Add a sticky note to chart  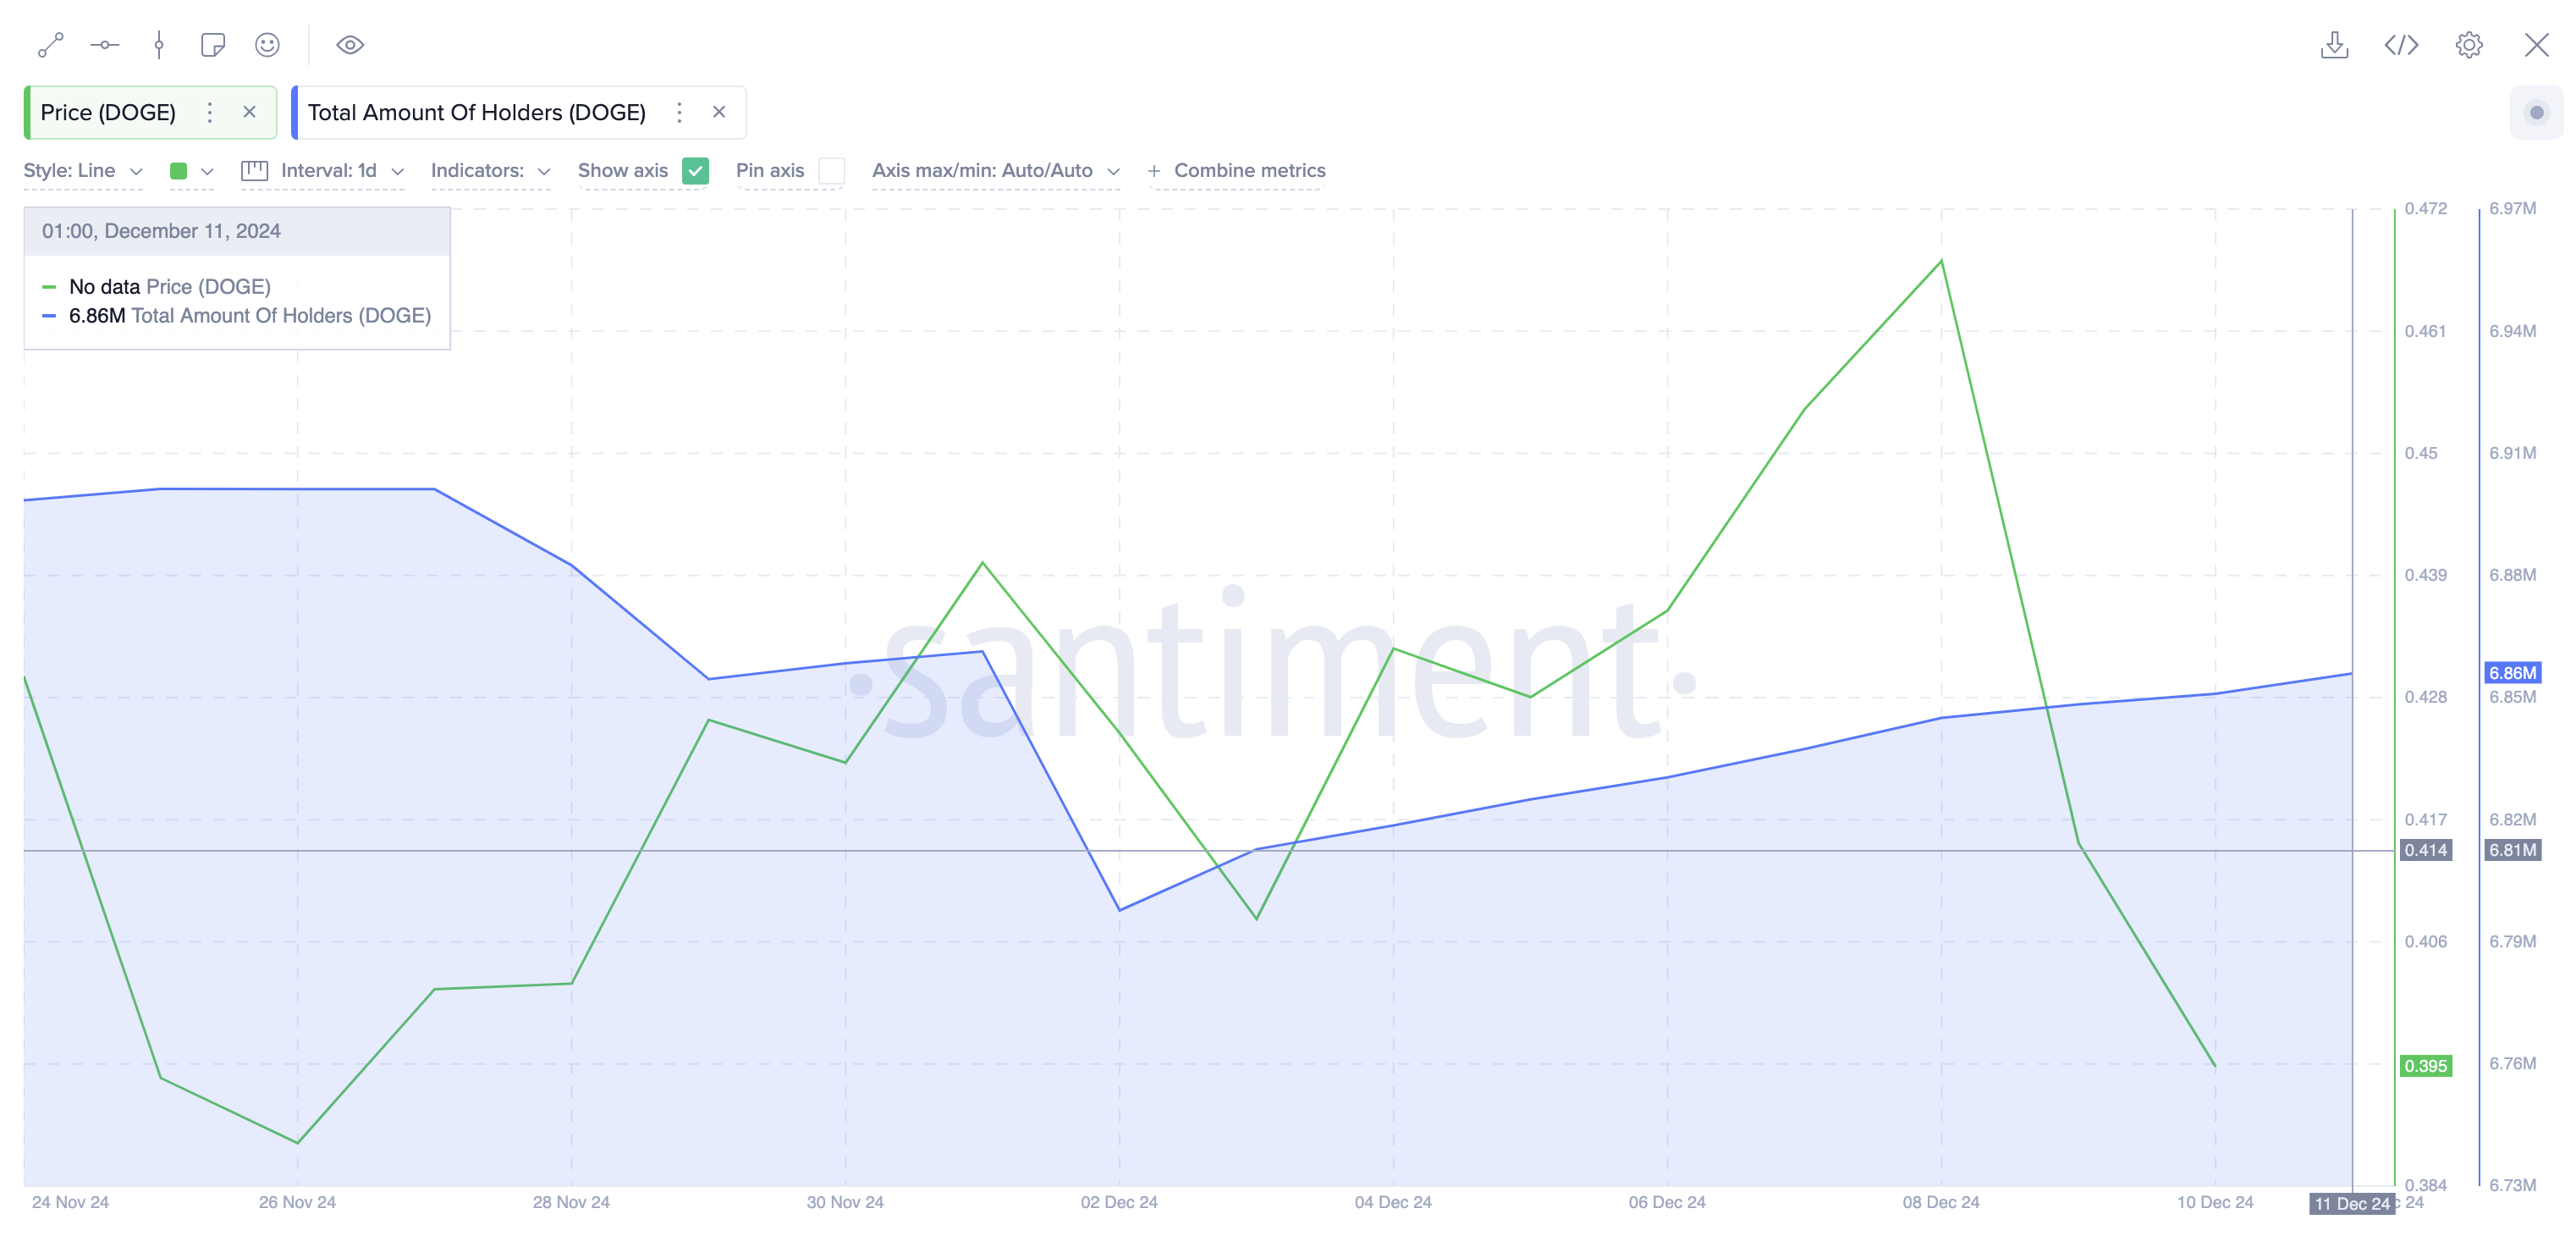(213, 45)
